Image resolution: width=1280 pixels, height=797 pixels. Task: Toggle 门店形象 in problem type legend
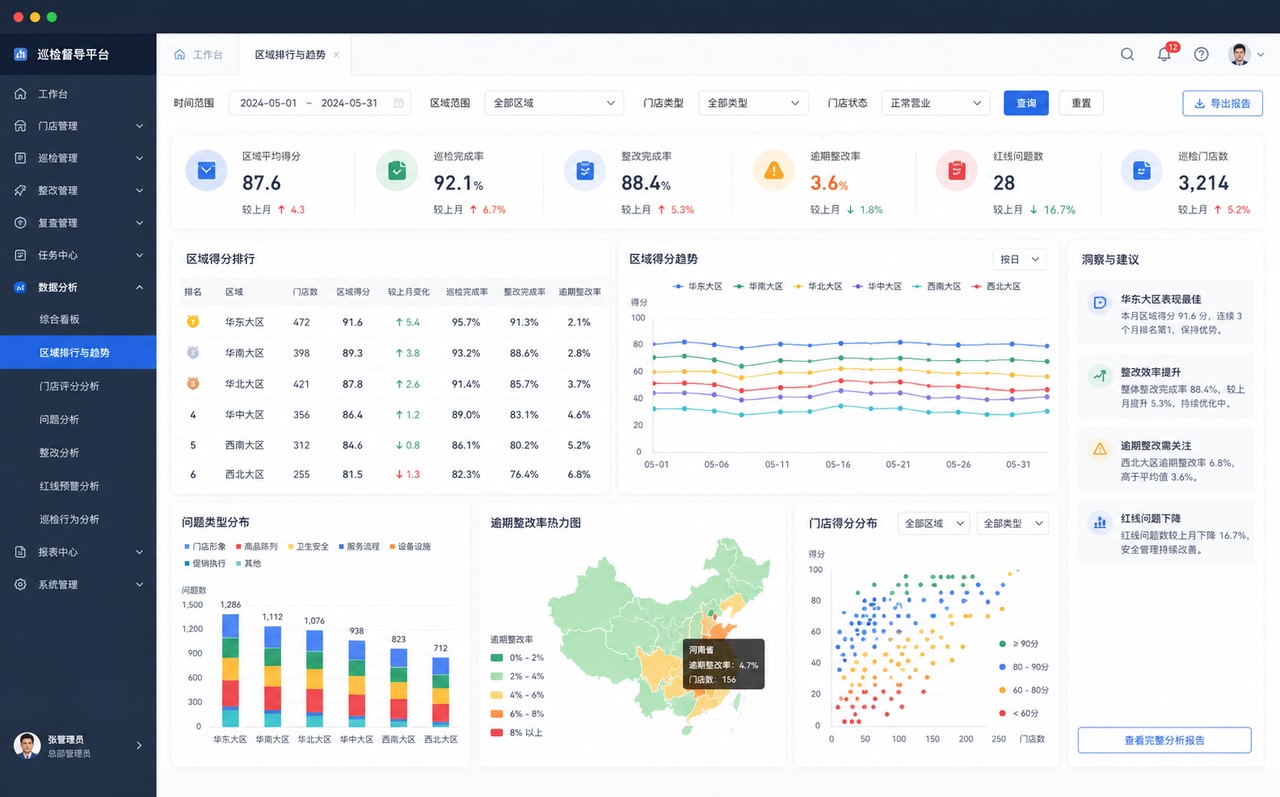[205, 547]
